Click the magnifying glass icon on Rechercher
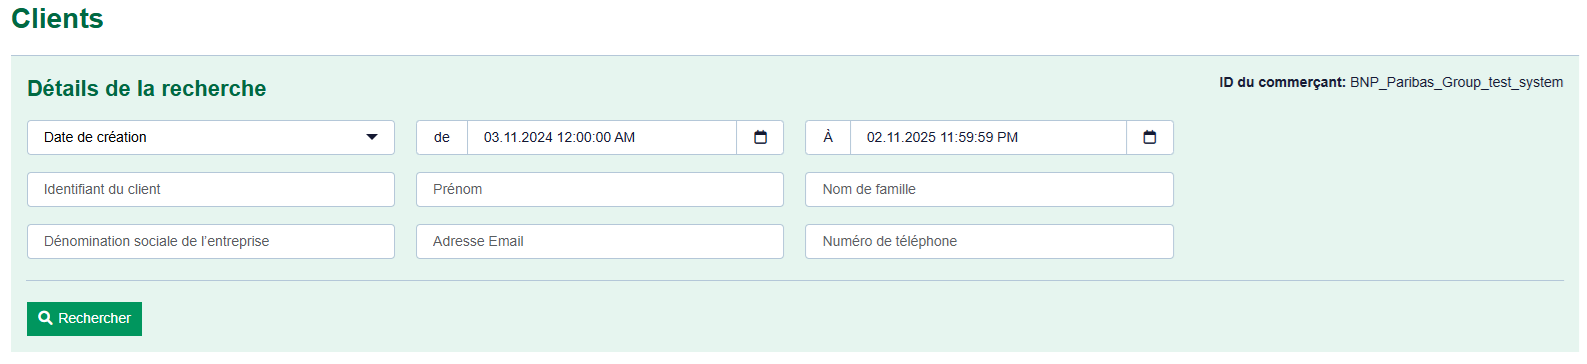This screenshot has width=1587, height=364. coord(45,318)
